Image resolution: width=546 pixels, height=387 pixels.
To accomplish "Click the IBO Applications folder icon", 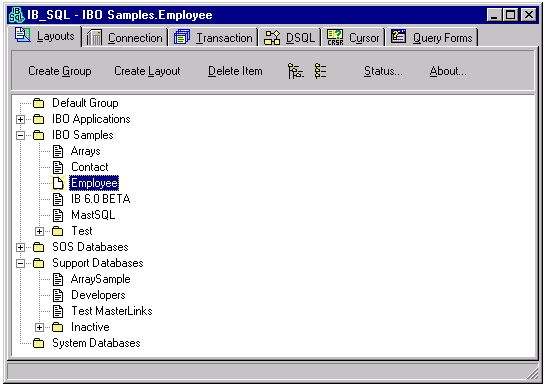I will point(38,119).
